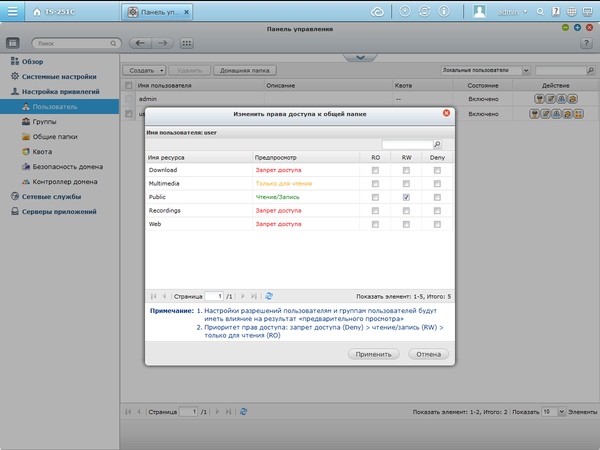Check Deny for Download folder
This screenshot has height=450, width=600.
(437, 170)
